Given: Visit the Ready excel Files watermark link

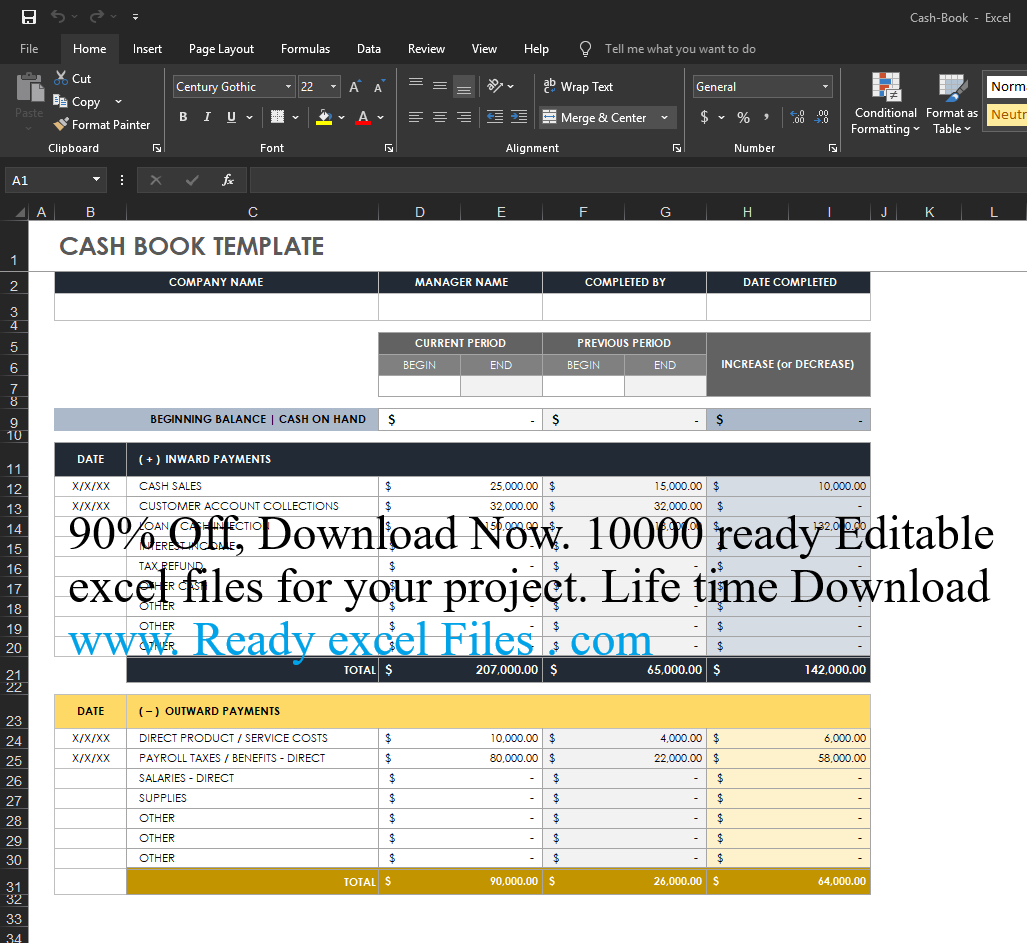Looking at the screenshot, I should tap(352, 641).
